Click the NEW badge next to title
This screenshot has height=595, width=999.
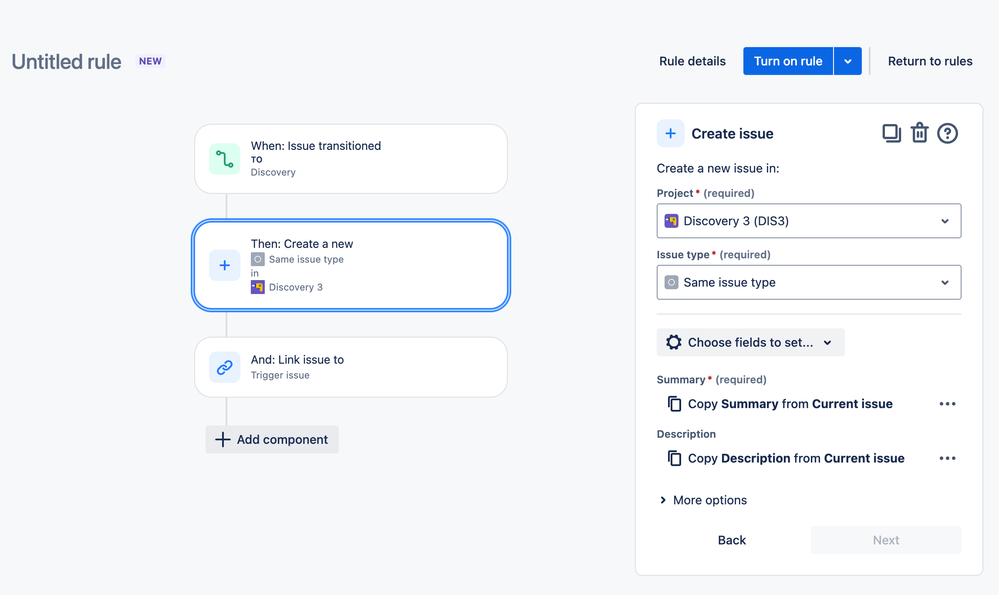pos(150,61)
